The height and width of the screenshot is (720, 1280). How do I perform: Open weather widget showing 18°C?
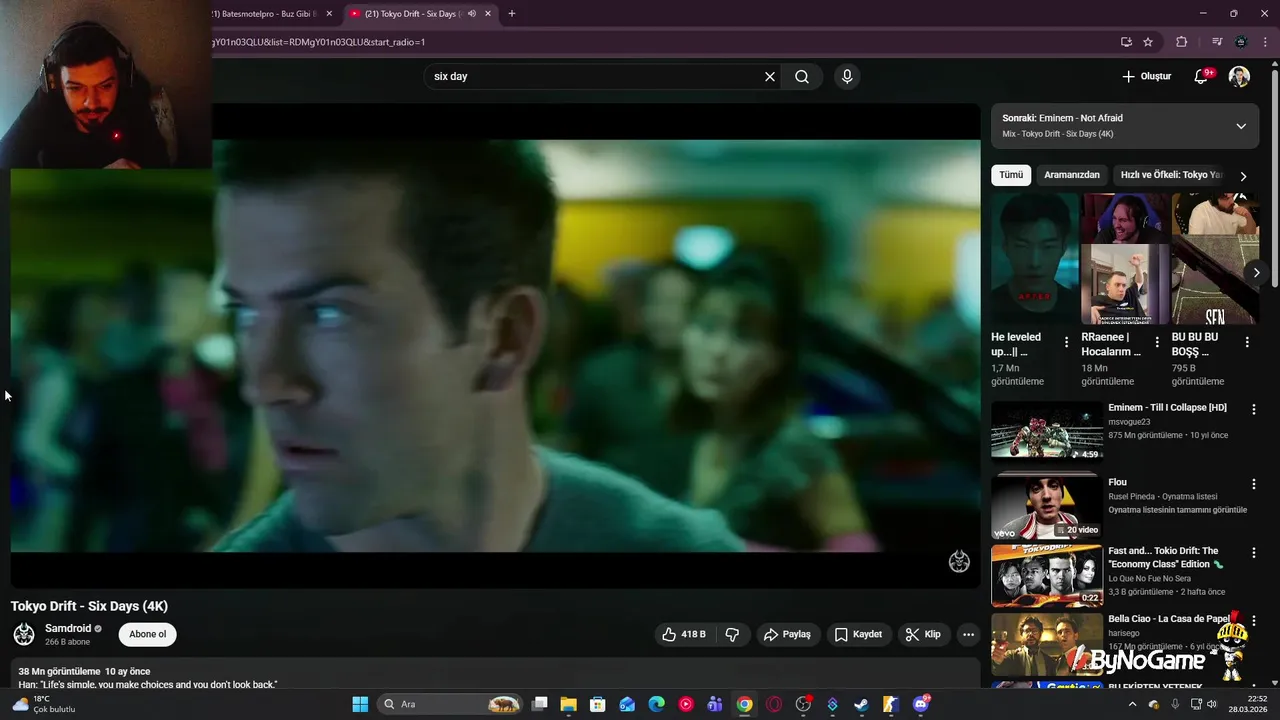pos(43,704)
